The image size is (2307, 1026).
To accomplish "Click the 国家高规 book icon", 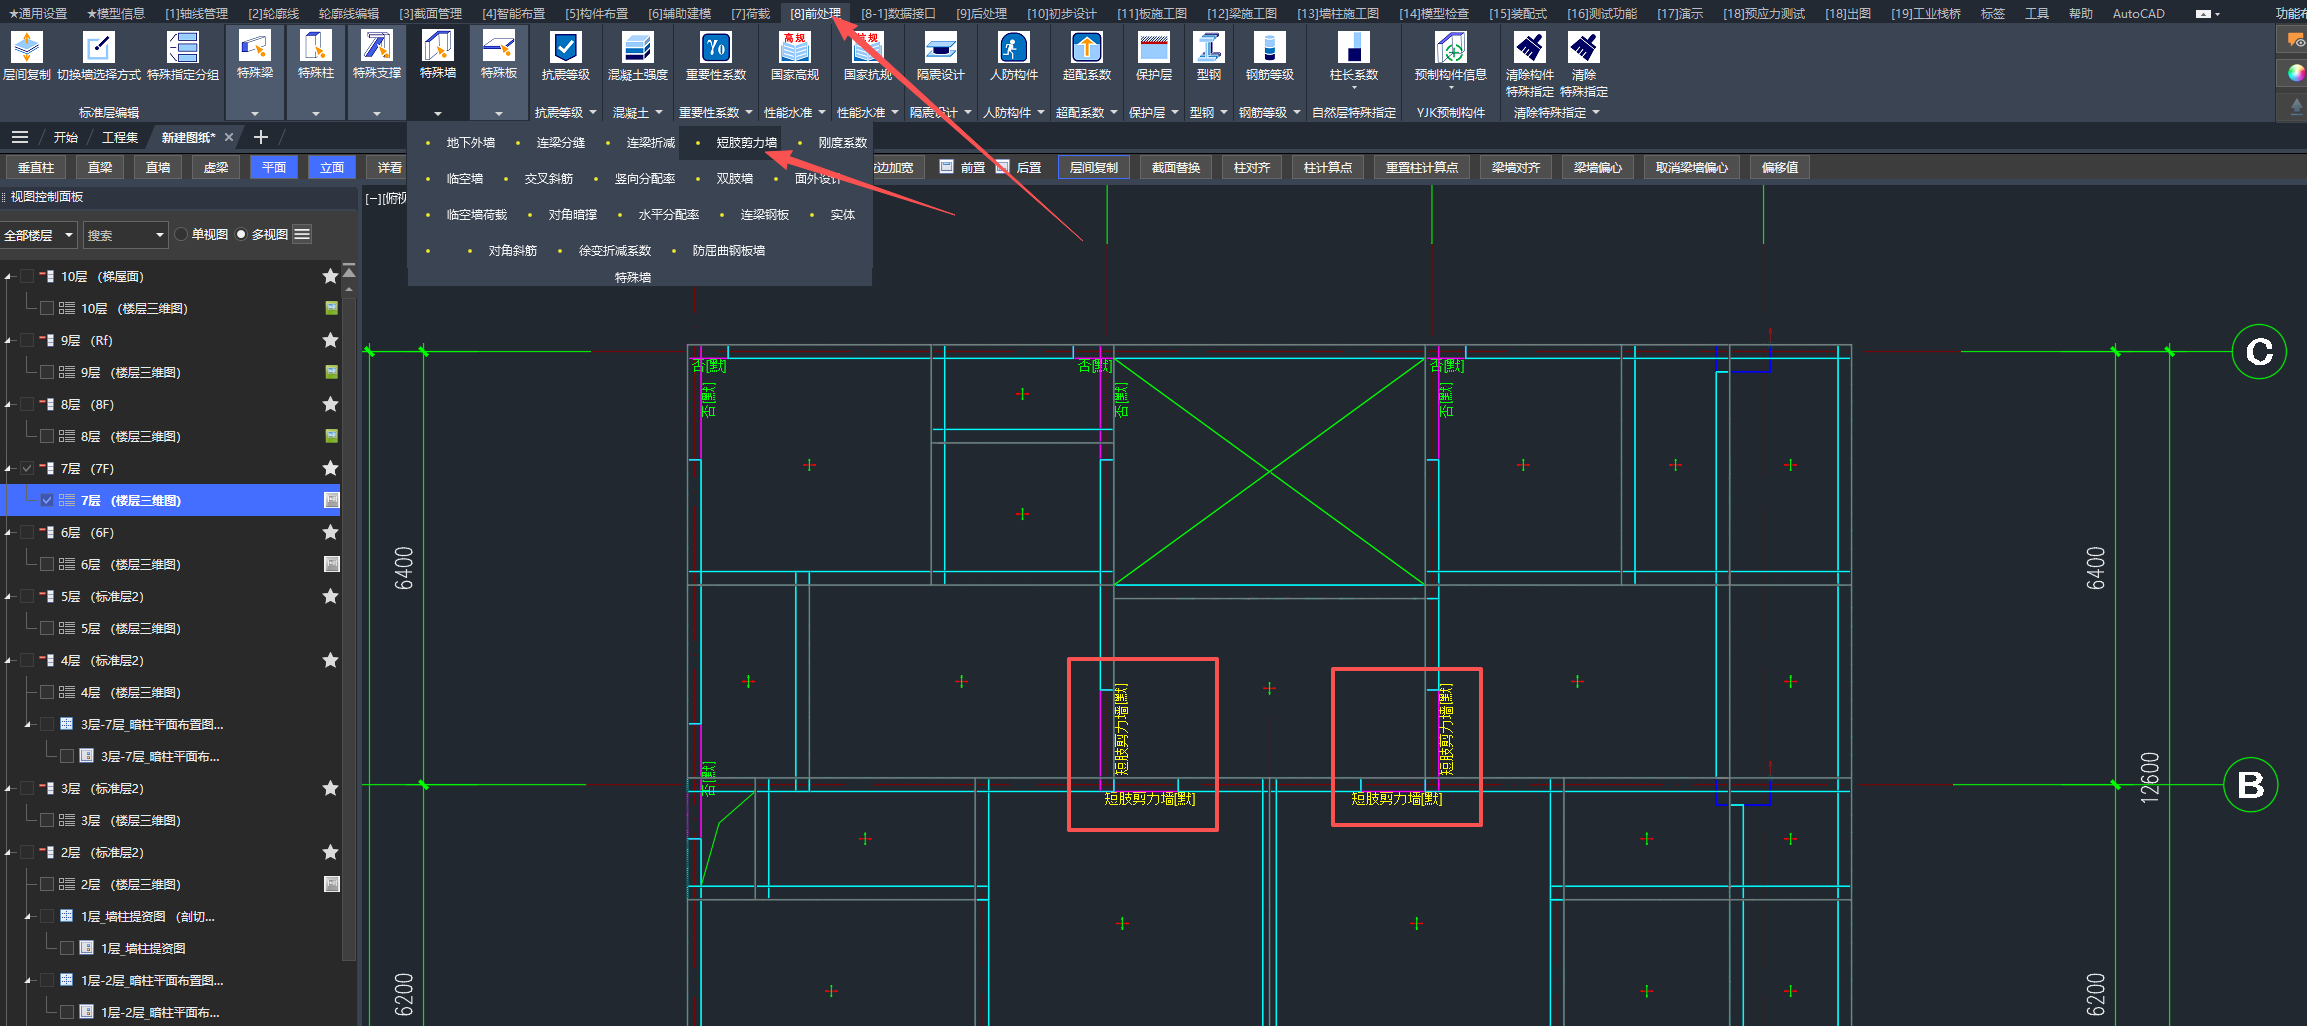I will point(795,47).
